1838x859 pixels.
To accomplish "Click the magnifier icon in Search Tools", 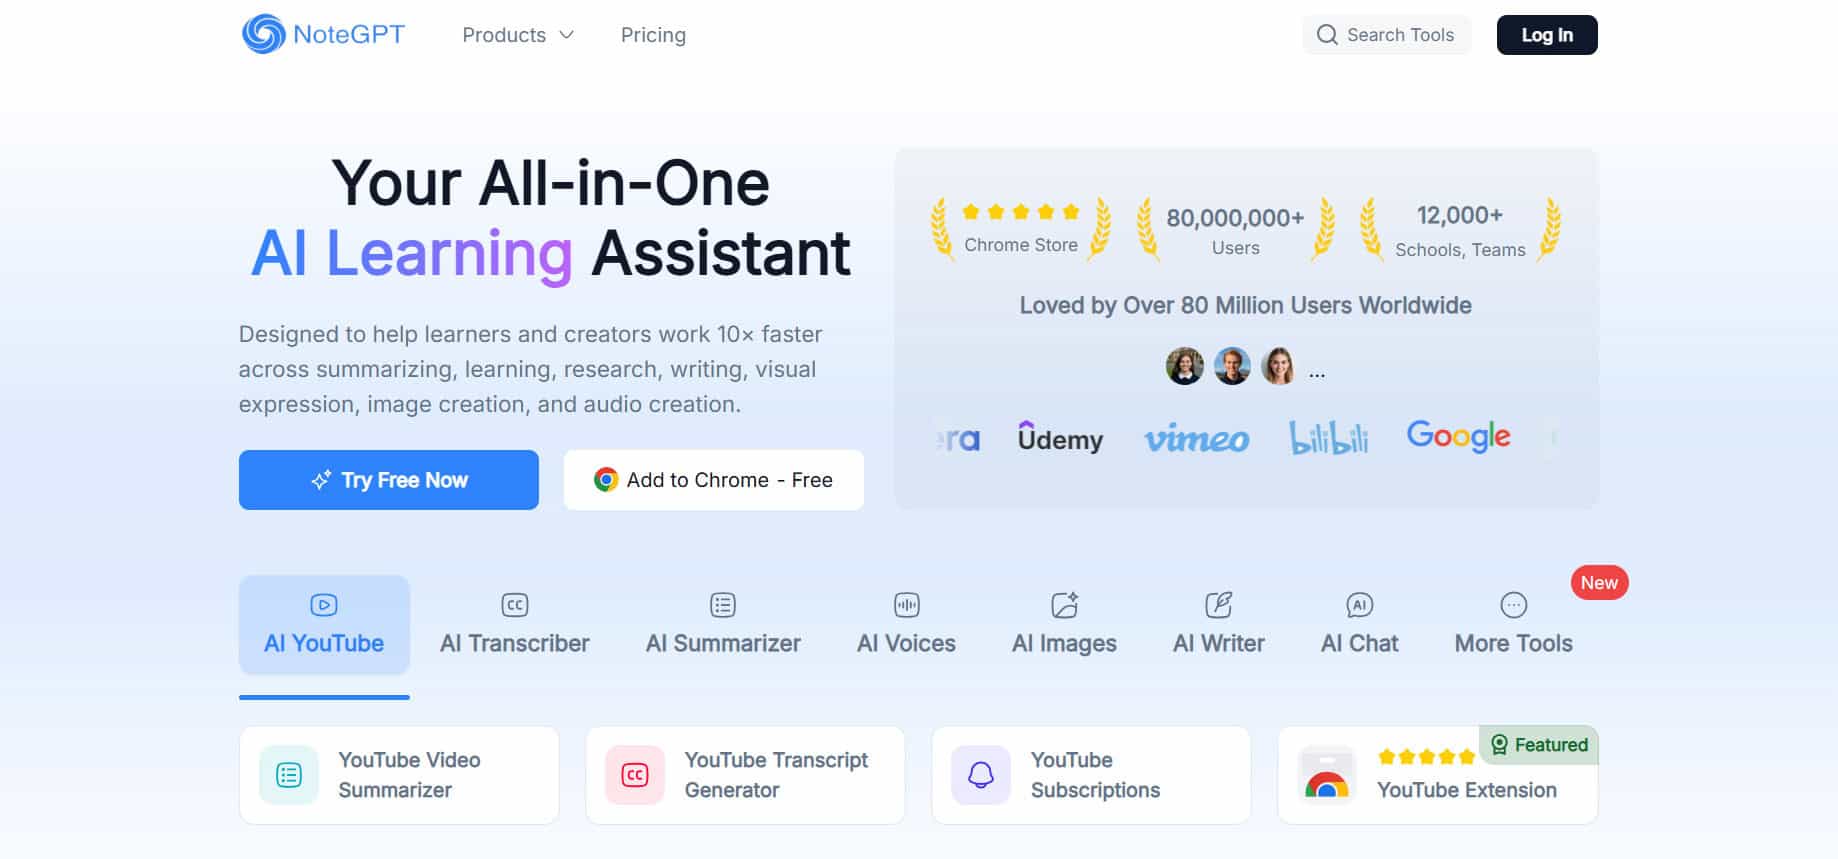I will click(x=1327, y=35).
